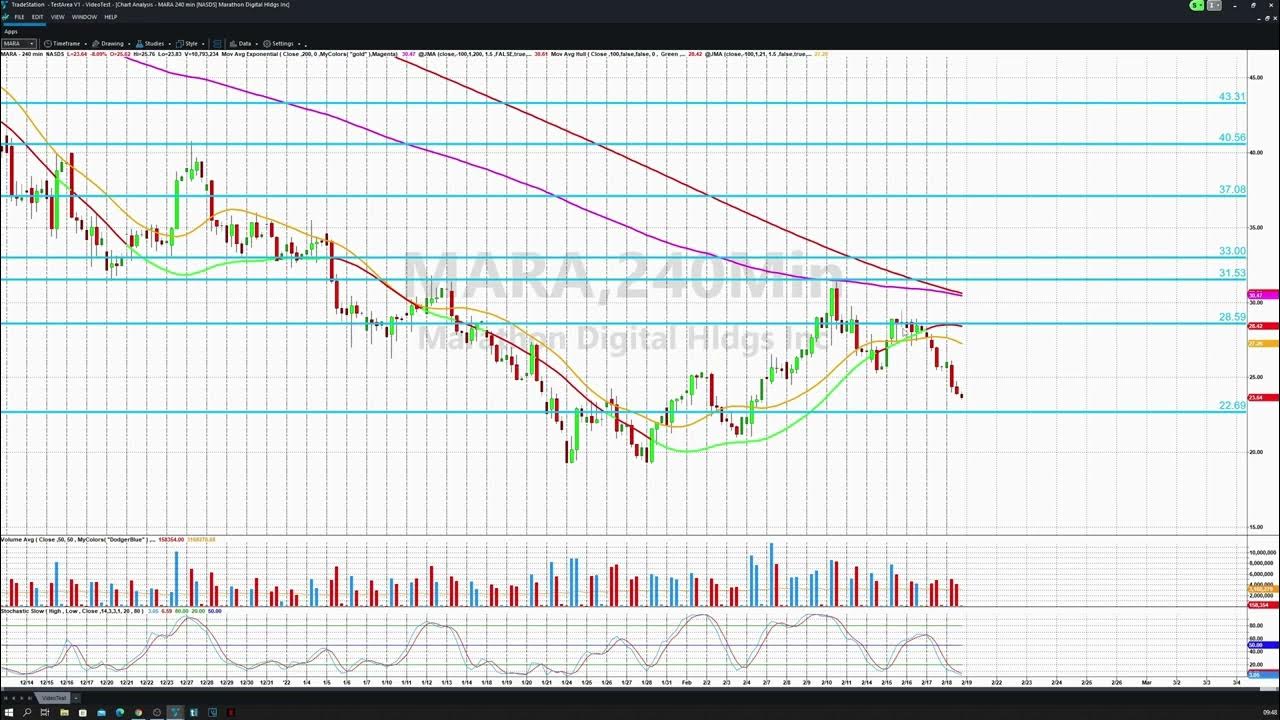Open the HELP menu

[111, 17]
